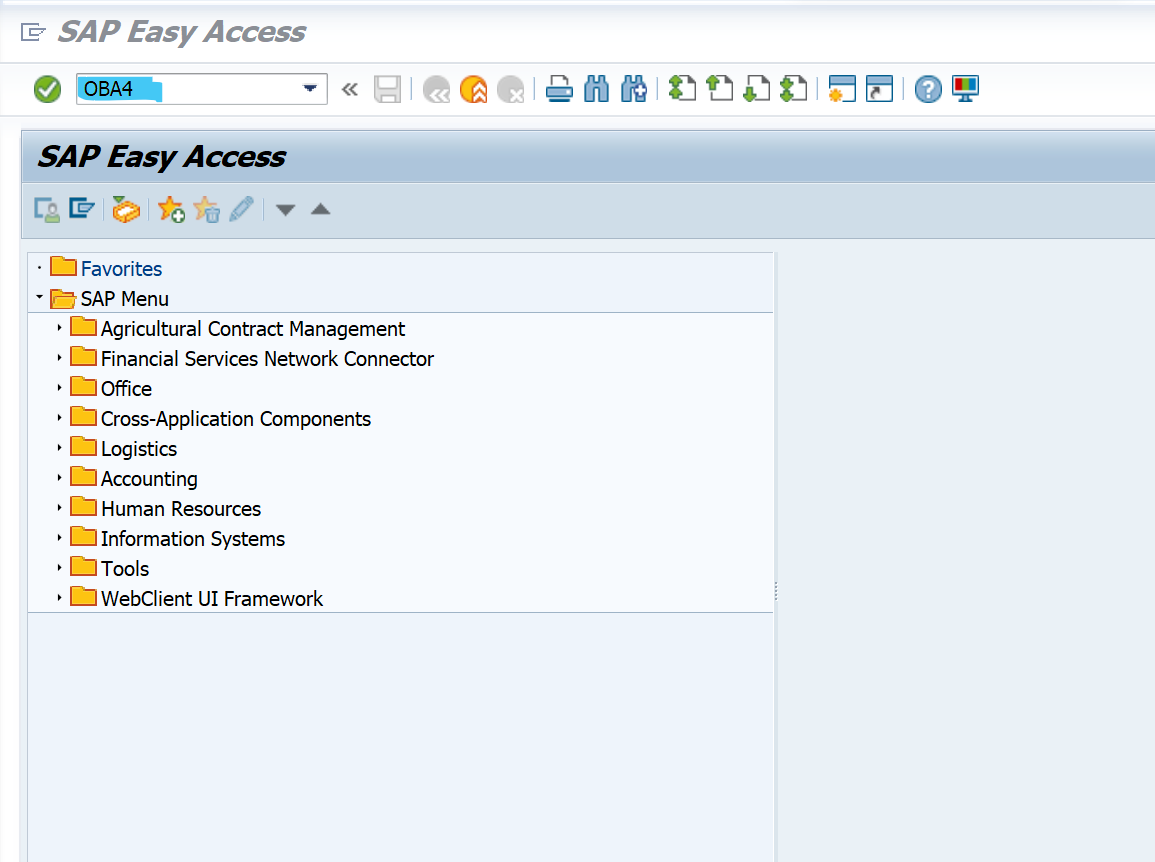Move favorite up with up-triangle icon

[x=320, y=209]
